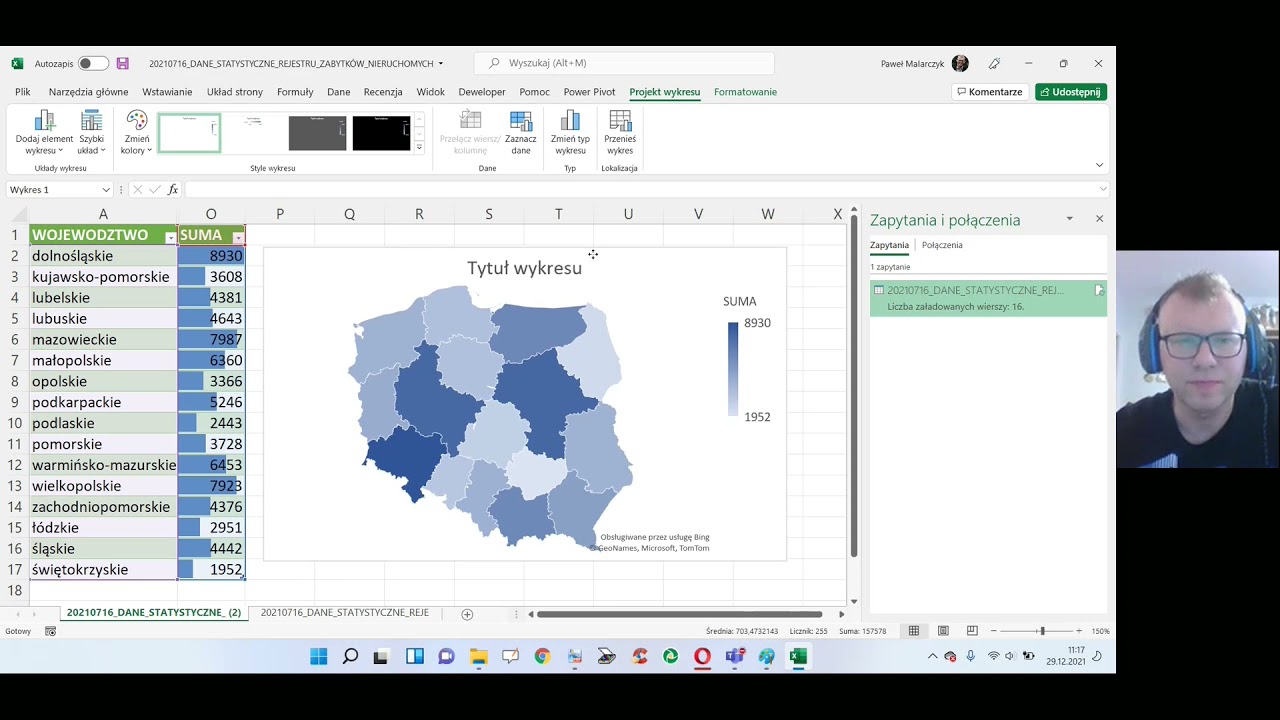Open taskbar Search icon
Image resolution: width=1280 pixels, height=720 pixels.
tap(350, 657)
